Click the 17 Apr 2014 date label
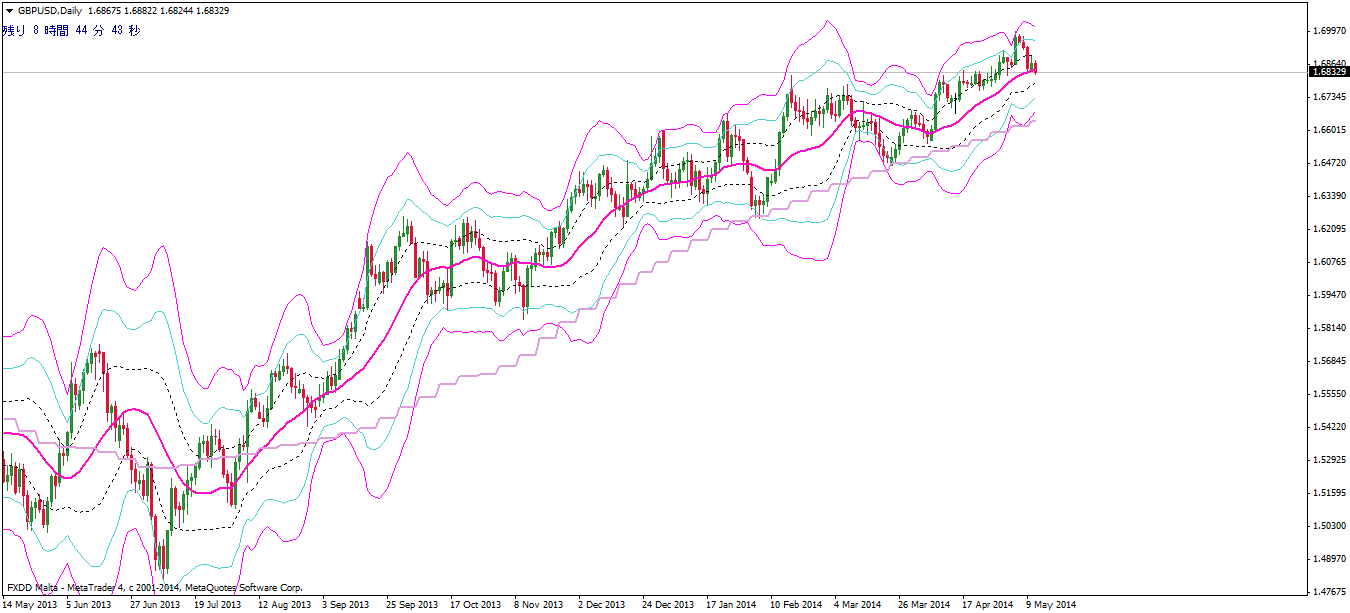 pos(988,605)
